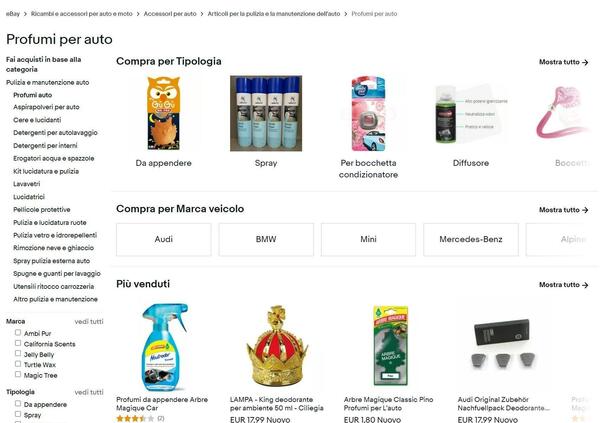
Task: Open the 'Per bocchetta condizionatore' vent clip image
Action: pos(368,113)
